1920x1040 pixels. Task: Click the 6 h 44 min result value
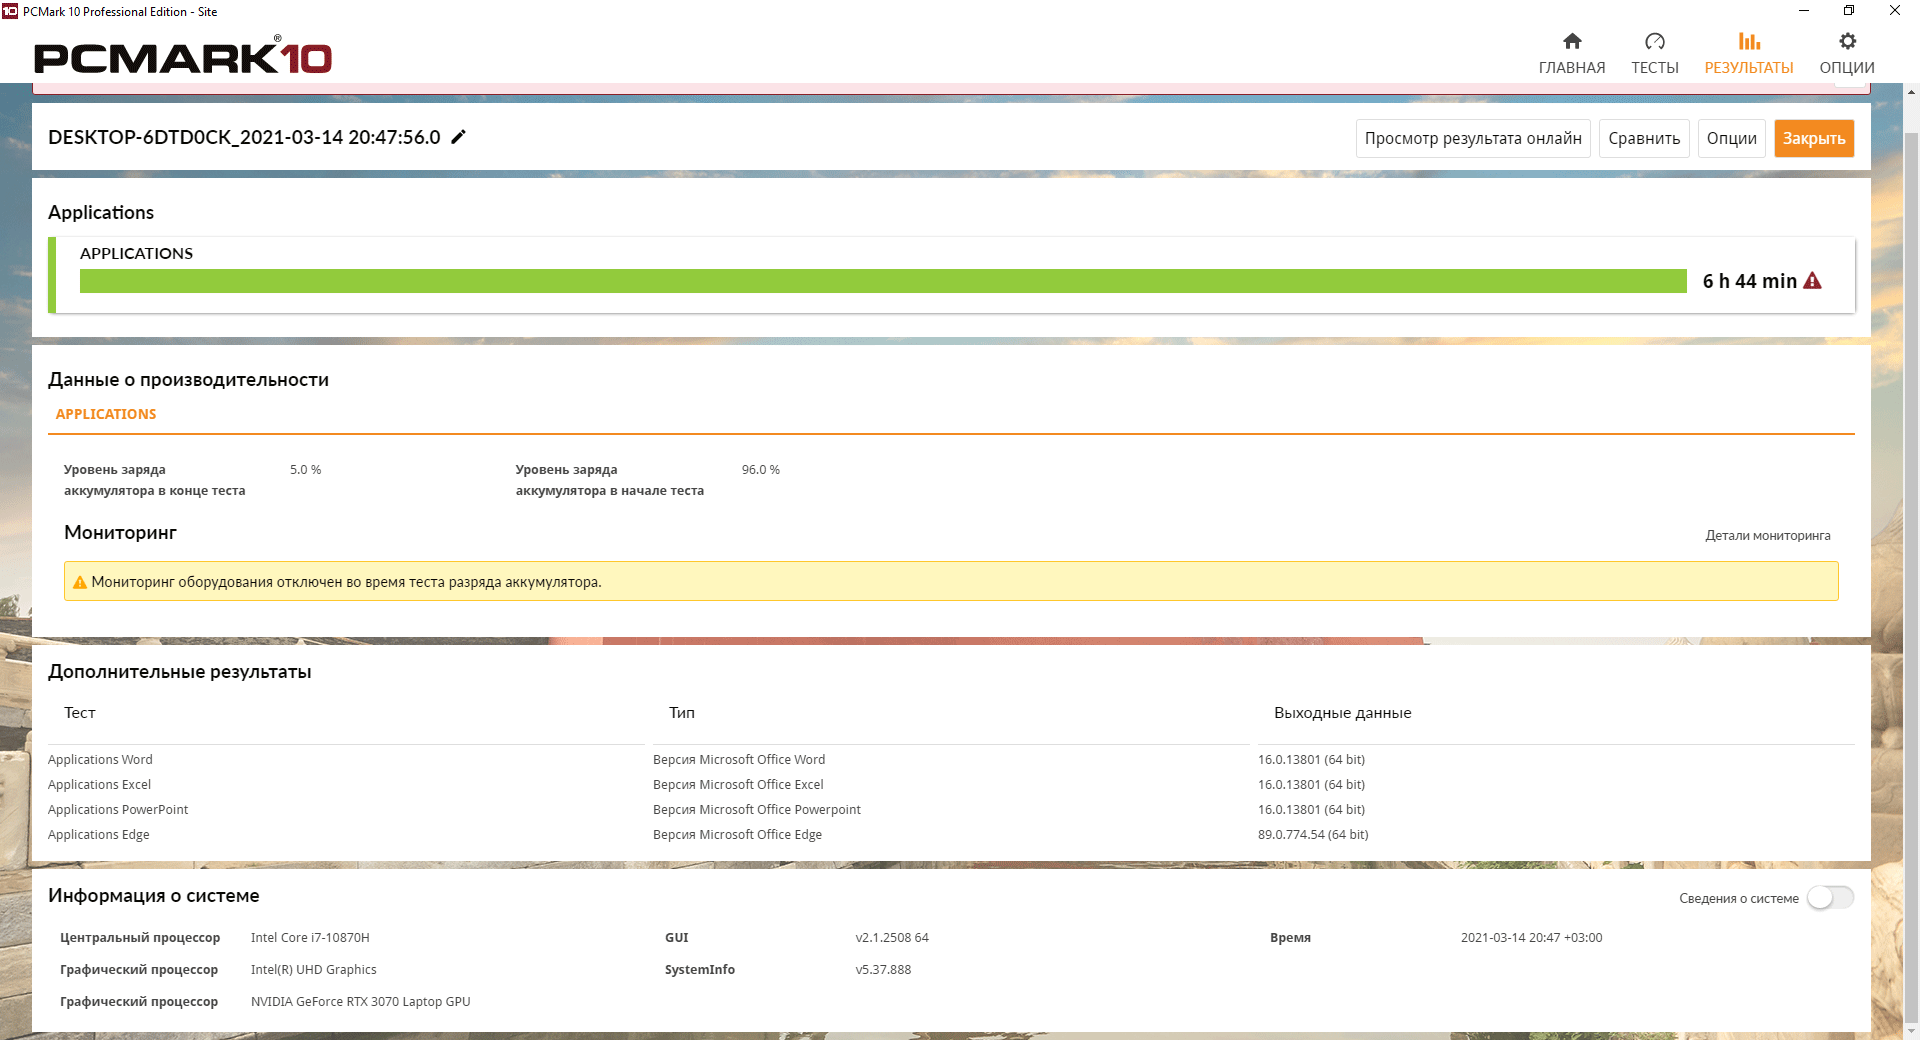click(1750, 281)
